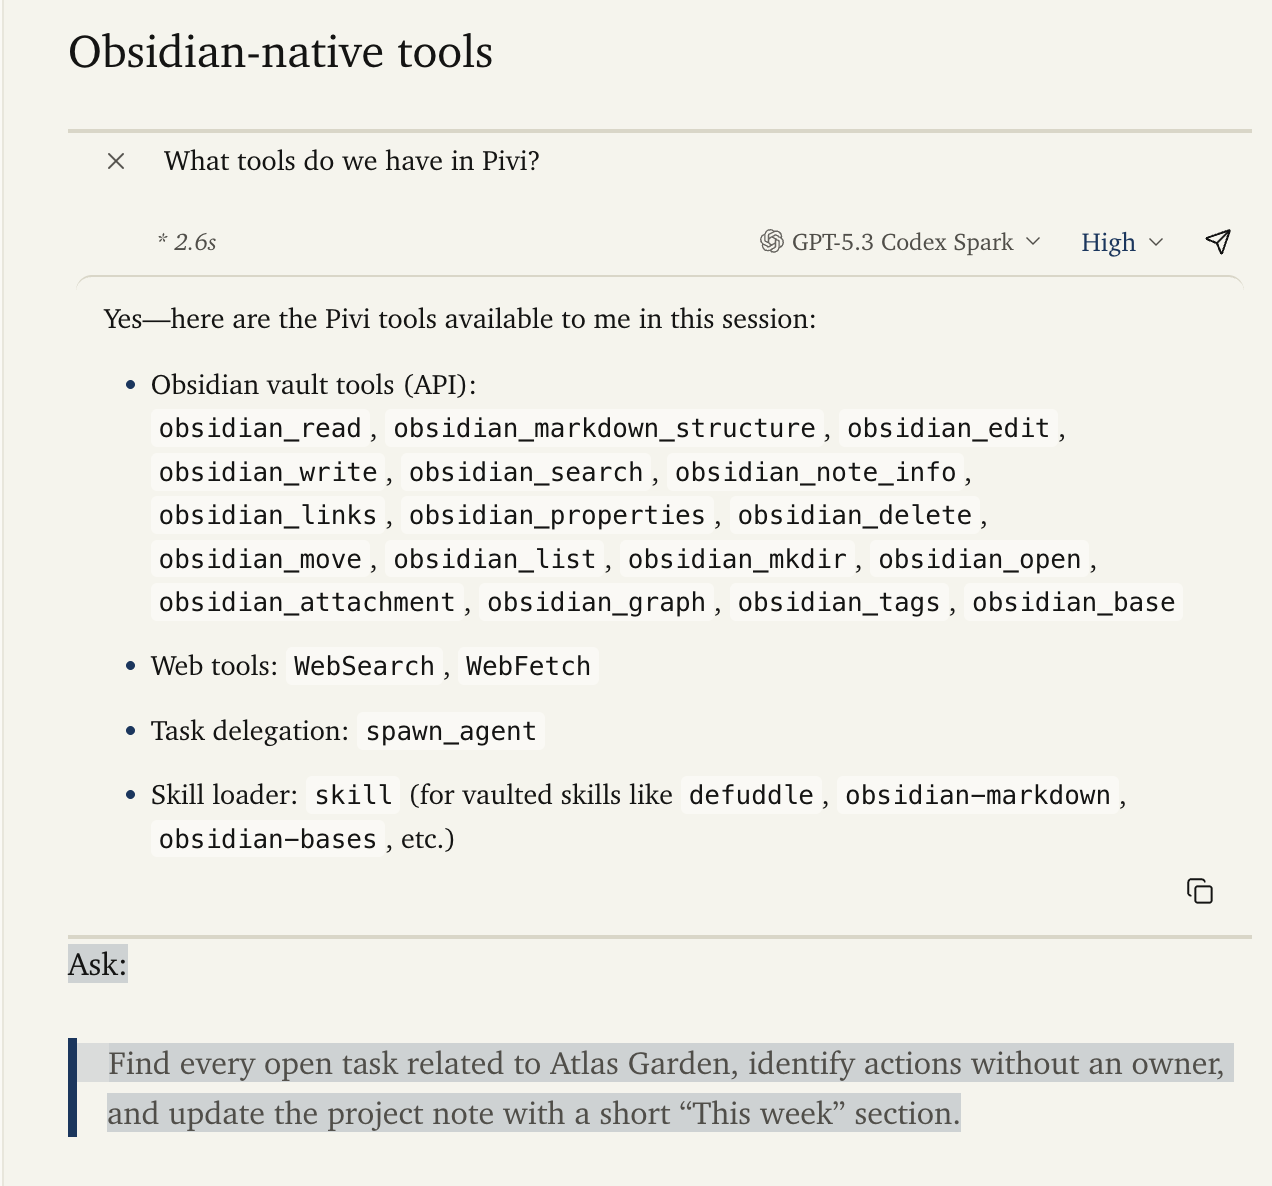The image size is (1272, 1186).
Task: Copy the response with the copy icon
Action: tap(1200, 891)
